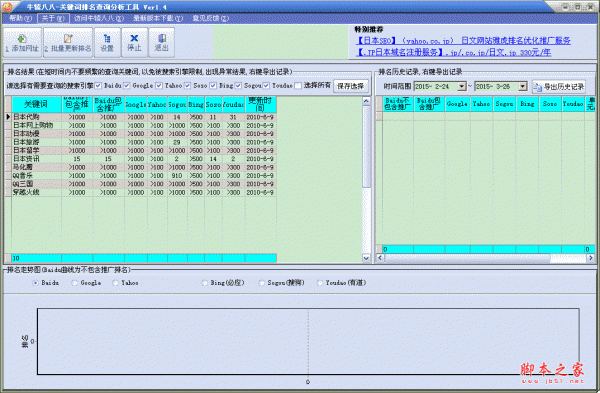This screenshot has width=600, height=393.
Task: Click the Sogou column header in results table
Action: (x=177, y=104)
